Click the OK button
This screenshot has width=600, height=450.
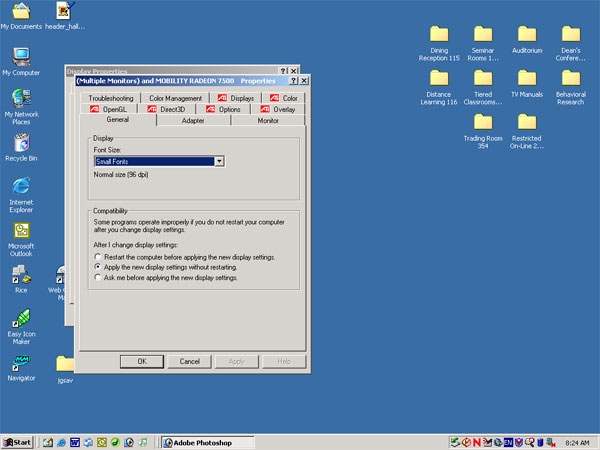[142, 361]
